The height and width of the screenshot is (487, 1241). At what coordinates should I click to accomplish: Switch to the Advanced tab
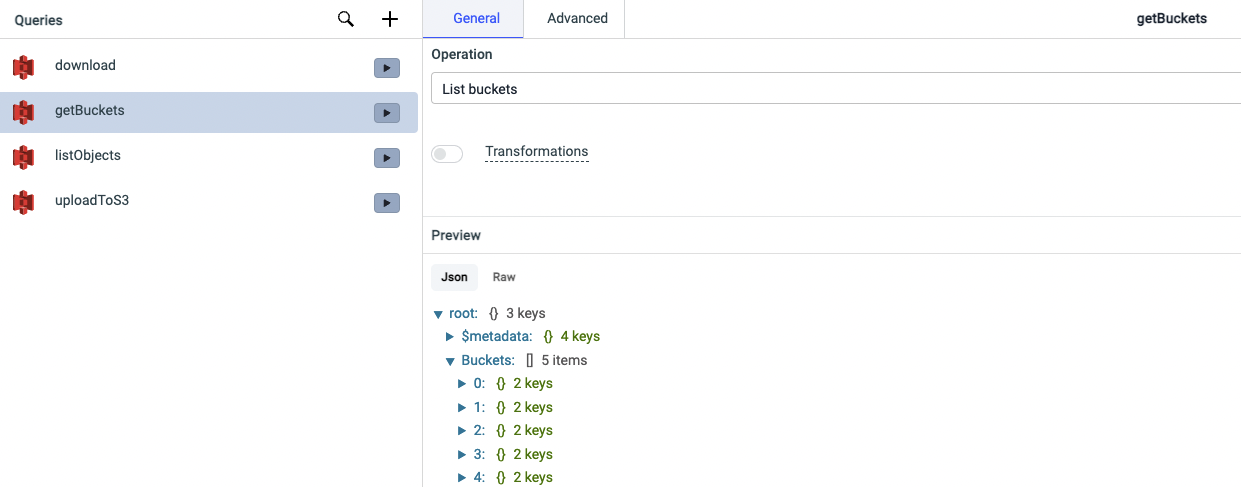click(577, 19)
